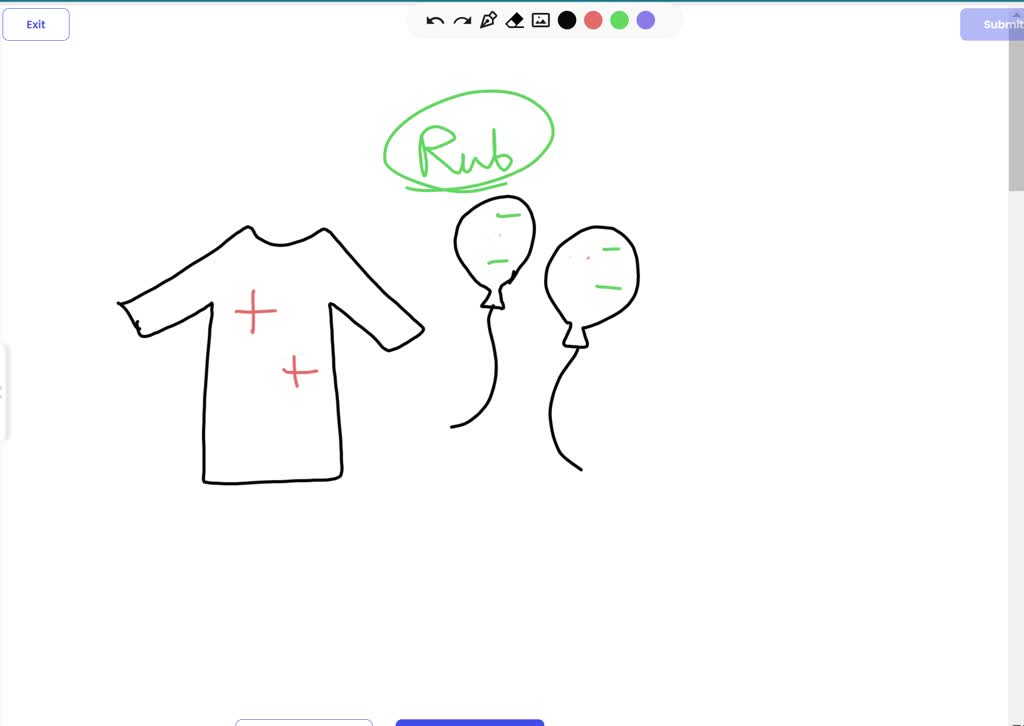Click the blue button below the canvas
The height and width of the screenshot is (726, 1024).
(x=469, y=722)
